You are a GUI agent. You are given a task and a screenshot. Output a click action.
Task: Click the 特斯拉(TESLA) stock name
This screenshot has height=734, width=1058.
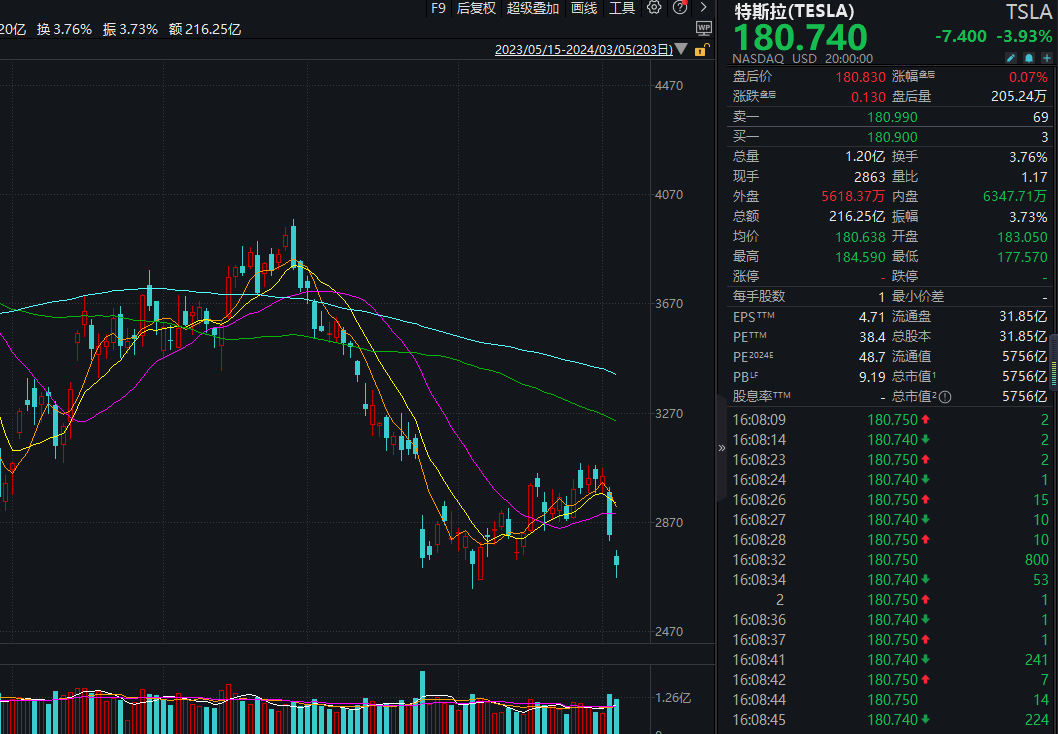794,11
